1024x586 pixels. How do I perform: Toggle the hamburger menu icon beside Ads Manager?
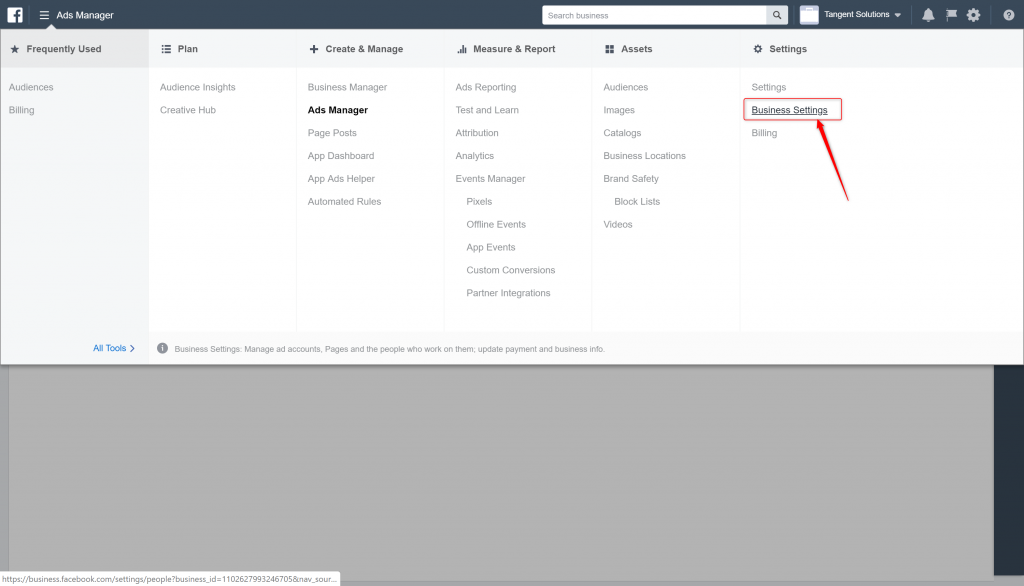coord(44,15)
